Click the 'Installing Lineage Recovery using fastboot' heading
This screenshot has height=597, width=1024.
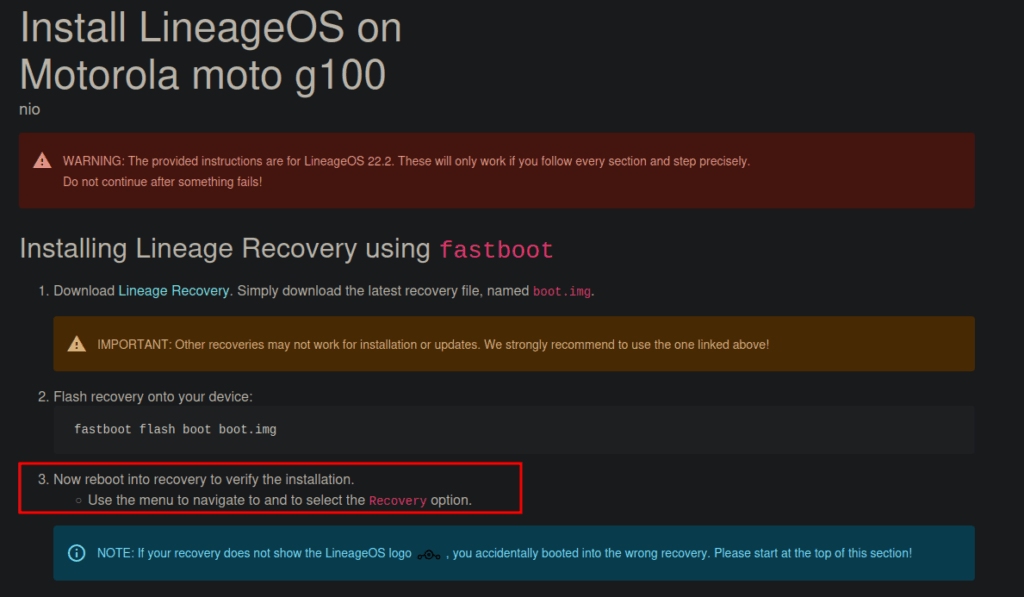pyautogui.click(x=286, y=249)
